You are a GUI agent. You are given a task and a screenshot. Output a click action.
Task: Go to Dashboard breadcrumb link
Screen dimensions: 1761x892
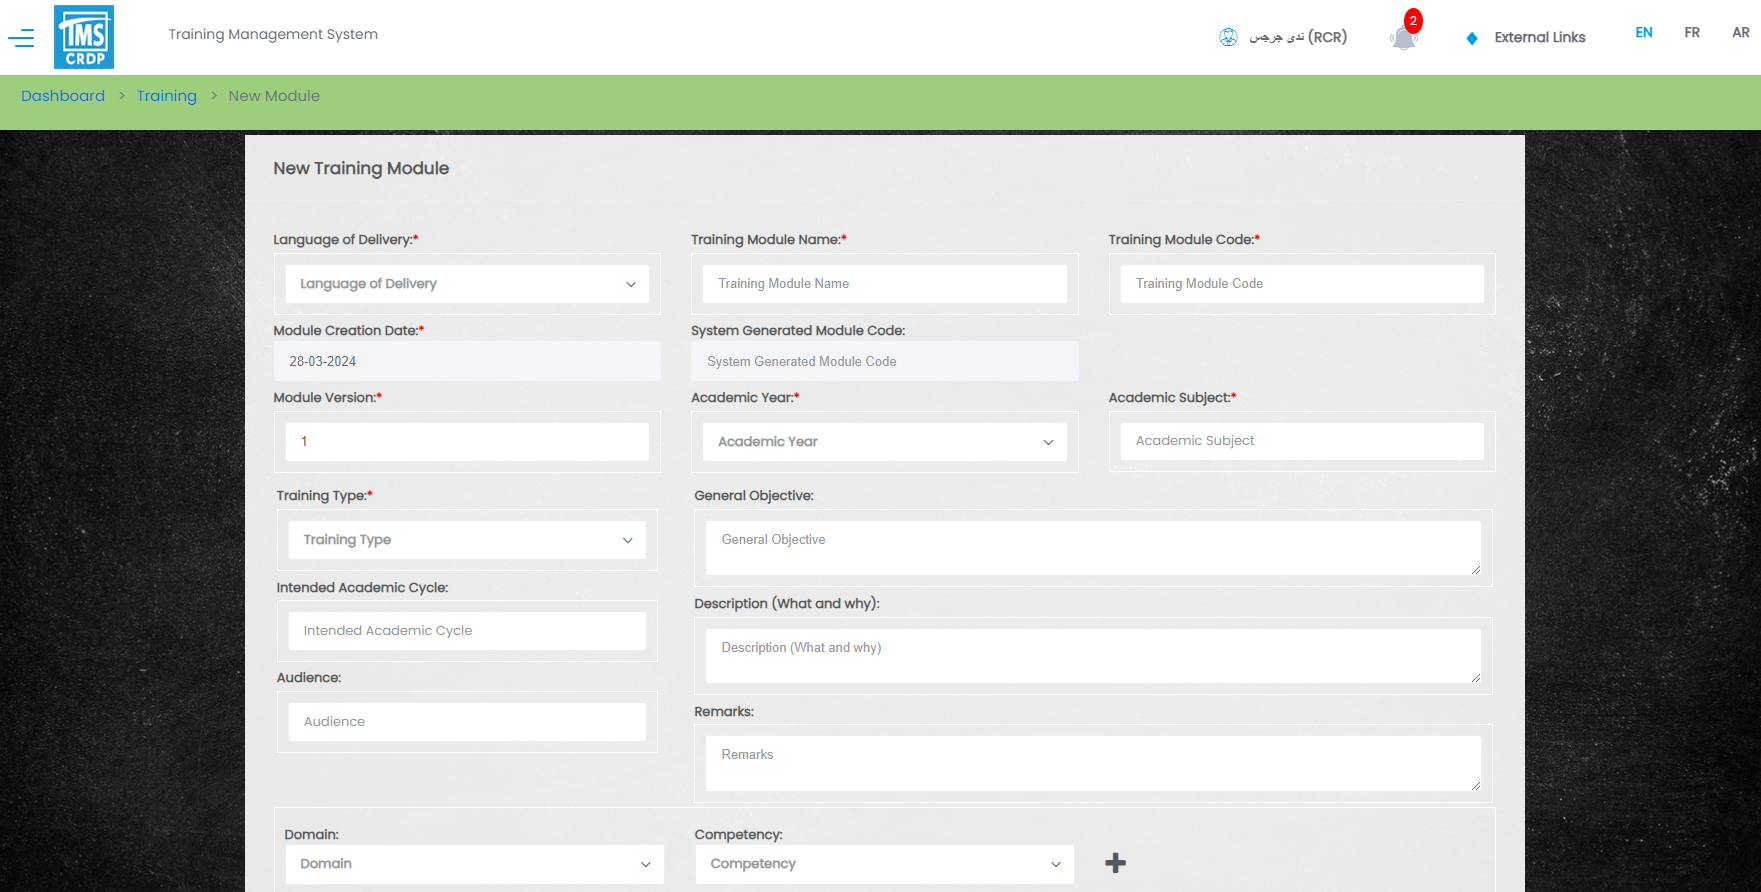click(63, 96)
